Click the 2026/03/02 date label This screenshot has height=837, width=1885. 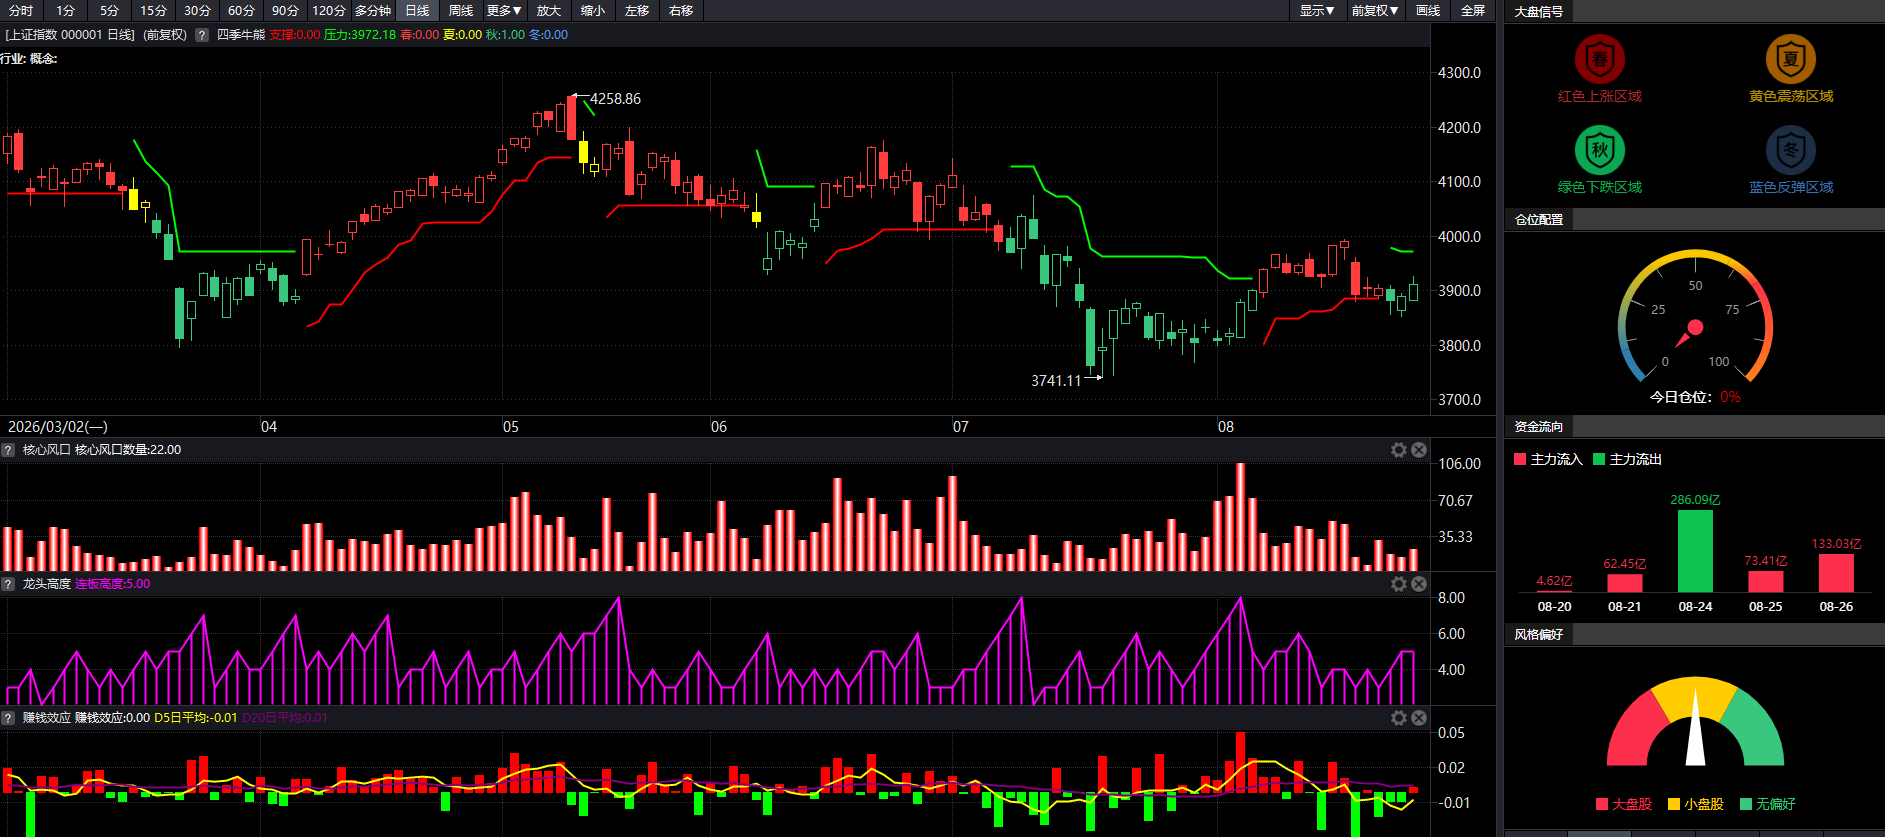coord(58,427)
